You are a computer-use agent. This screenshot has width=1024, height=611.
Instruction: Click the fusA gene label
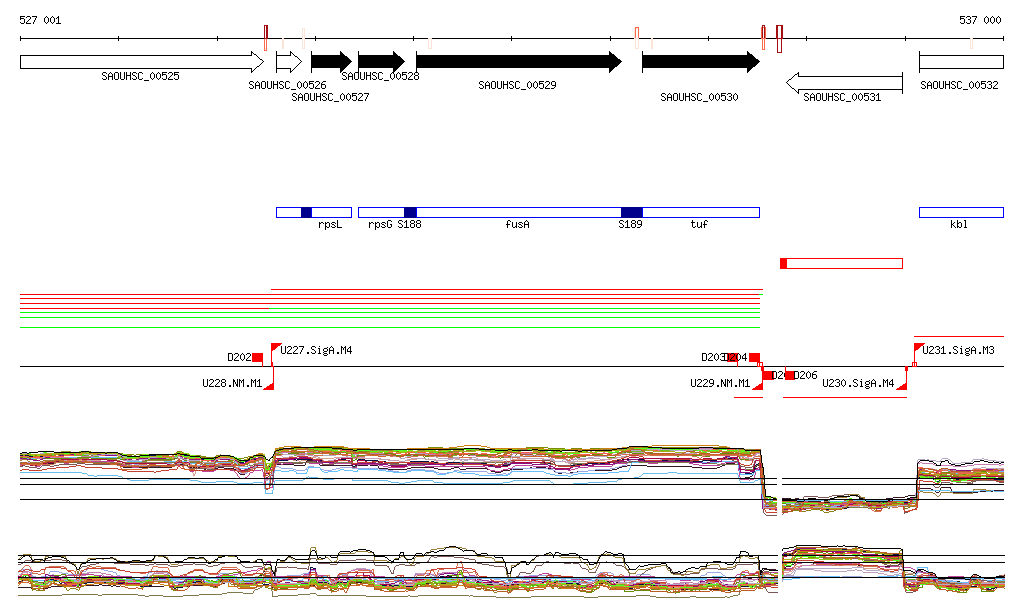(x=517, y=224)
